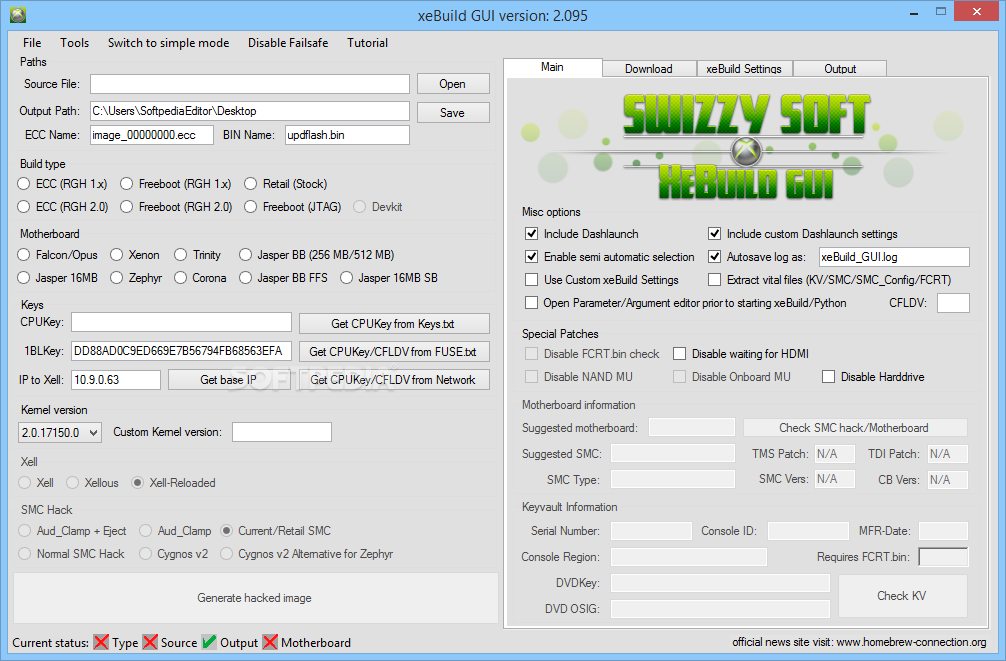Choose Jasper BB FFS motherboard
The height and width of the screenshot is (661, 1006).
coord(284,278)
